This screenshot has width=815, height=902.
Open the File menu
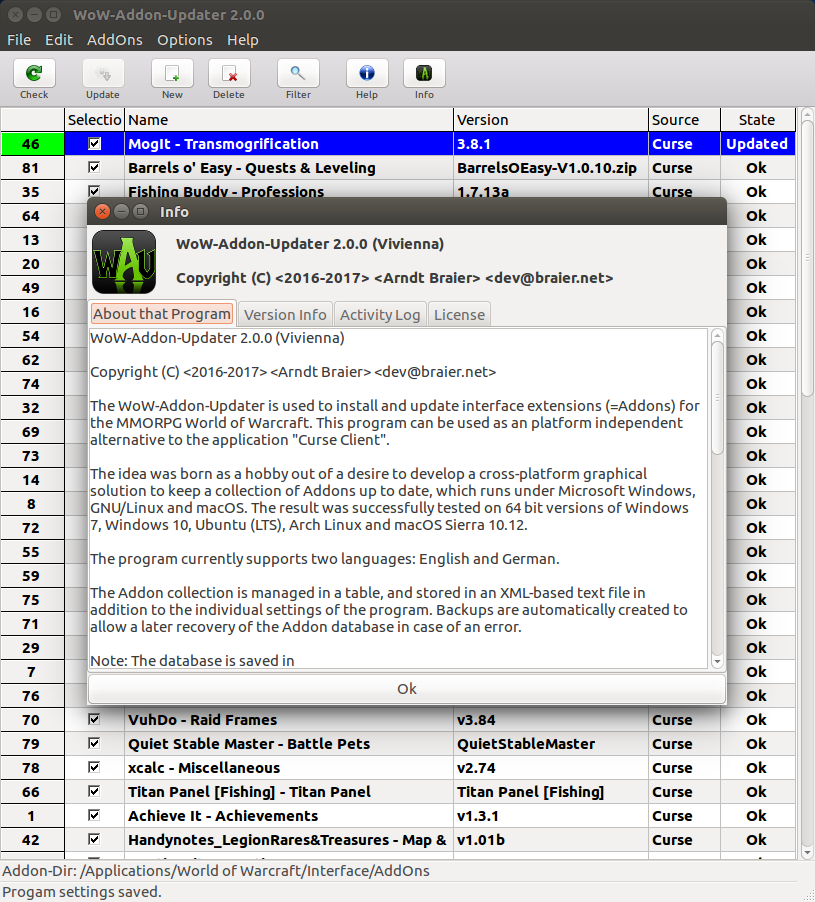19,40
